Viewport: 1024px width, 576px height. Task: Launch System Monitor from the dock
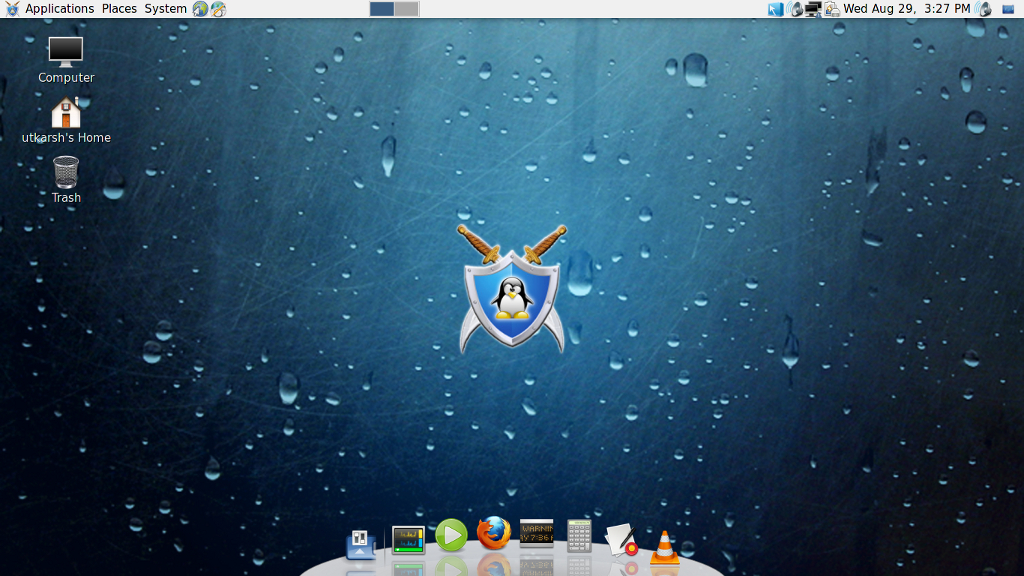[x=408, y=540]
